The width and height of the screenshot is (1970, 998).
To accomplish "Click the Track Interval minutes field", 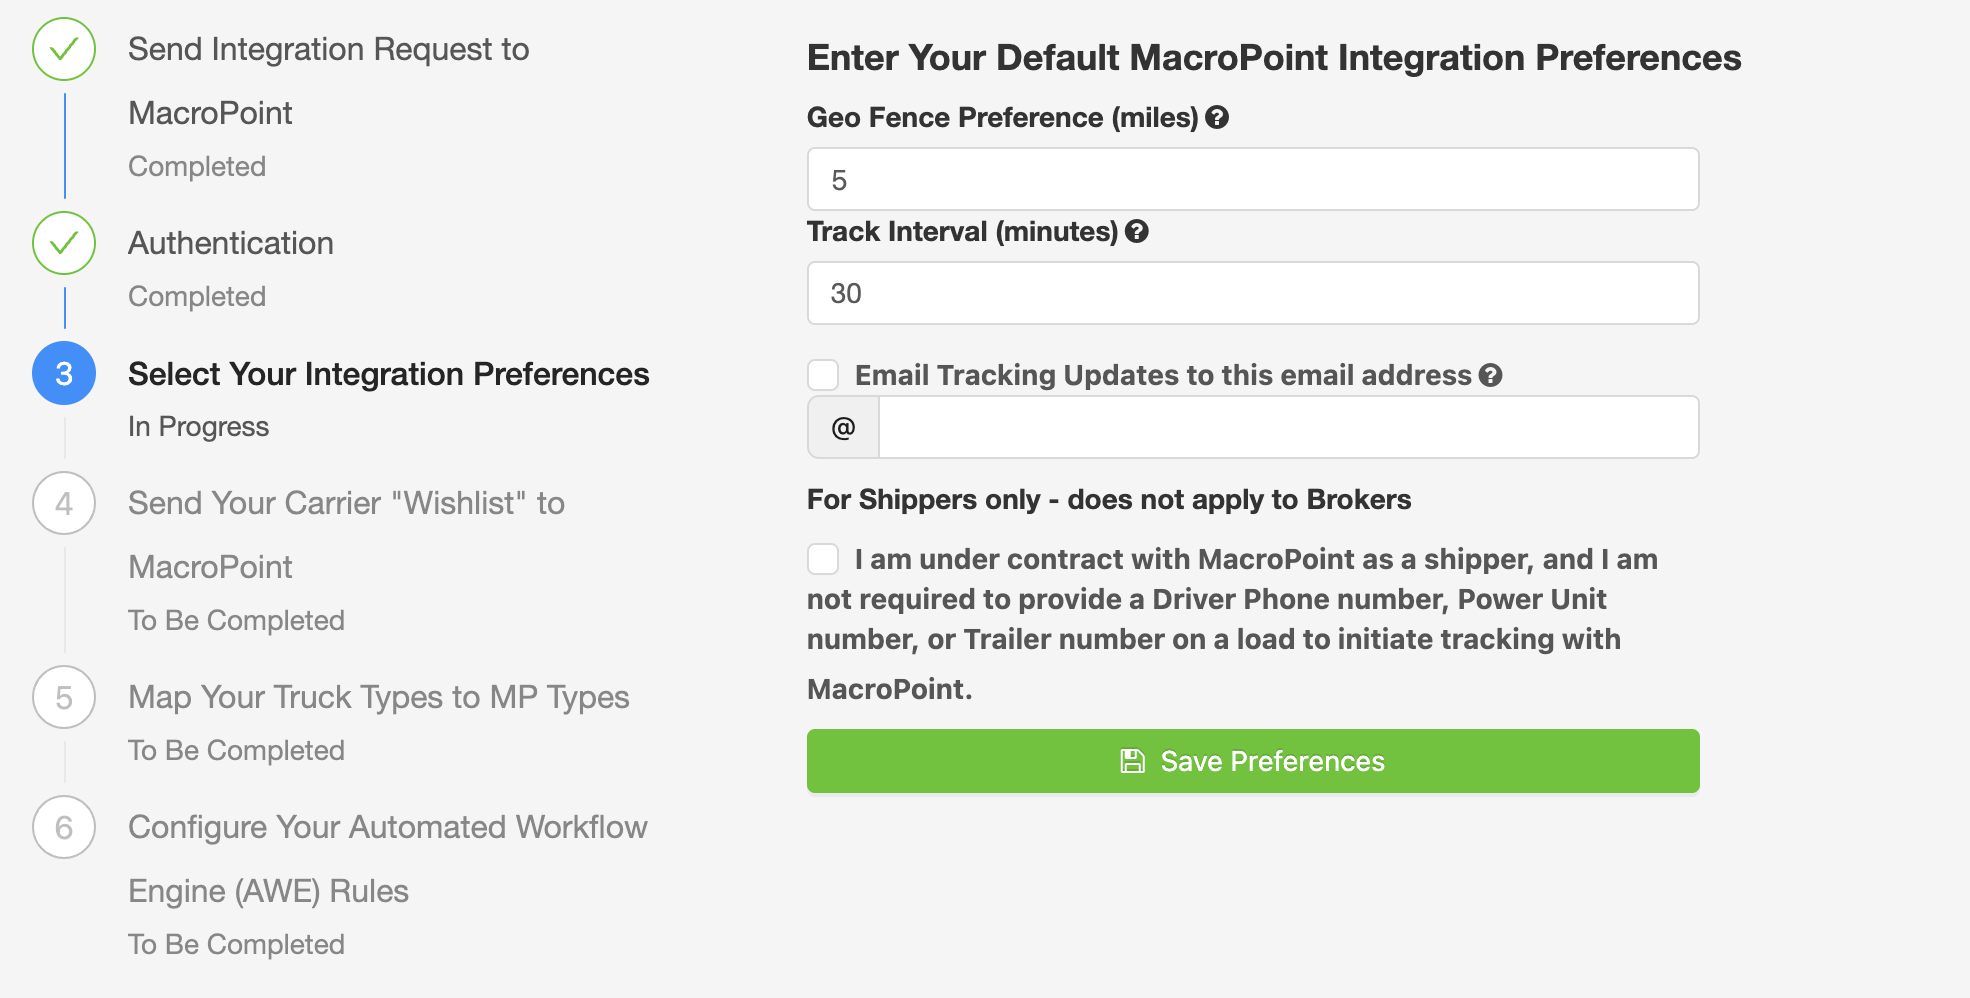I will tap(1253, 293).
